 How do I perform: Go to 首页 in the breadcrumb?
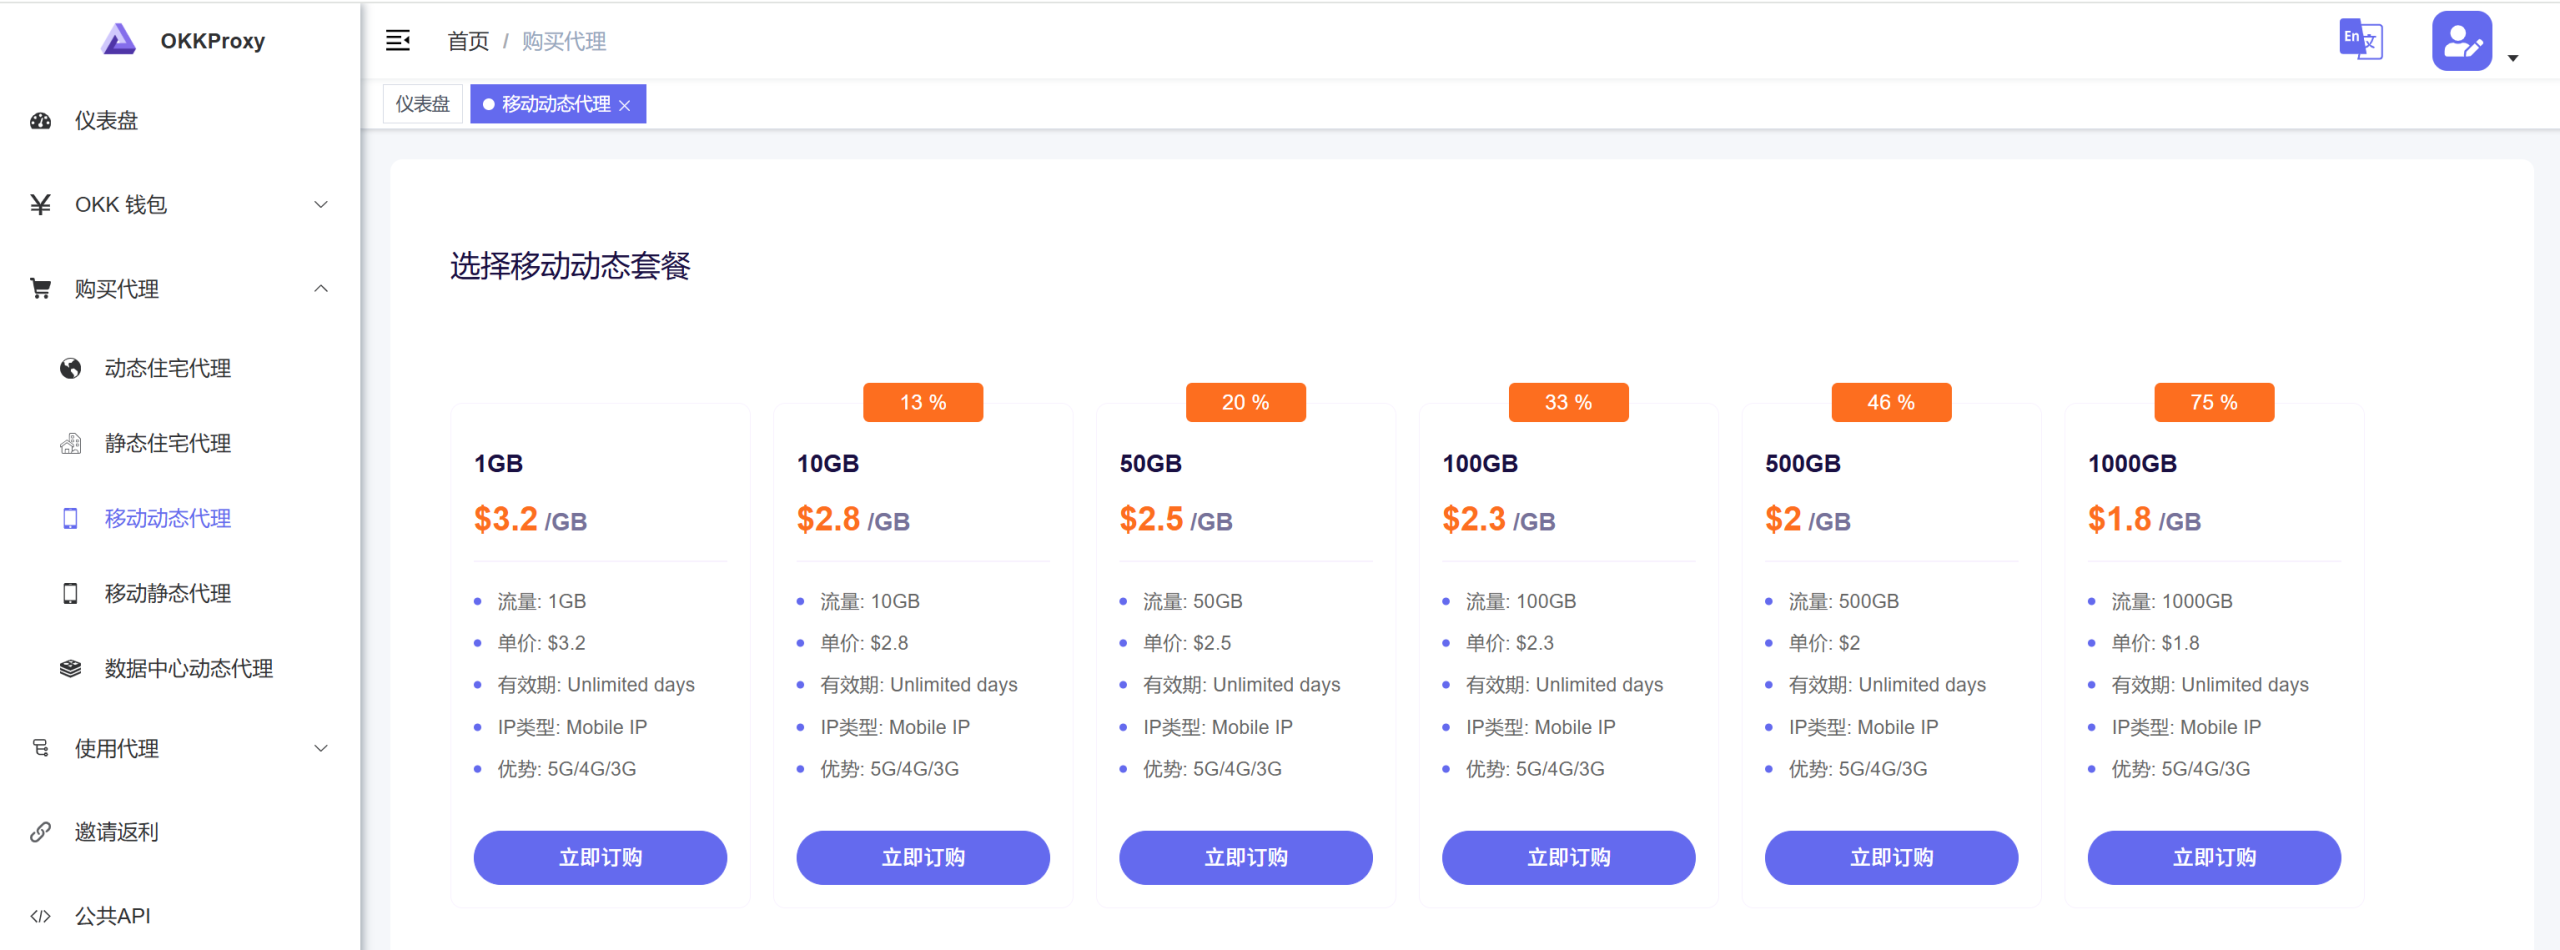[467, 41]
